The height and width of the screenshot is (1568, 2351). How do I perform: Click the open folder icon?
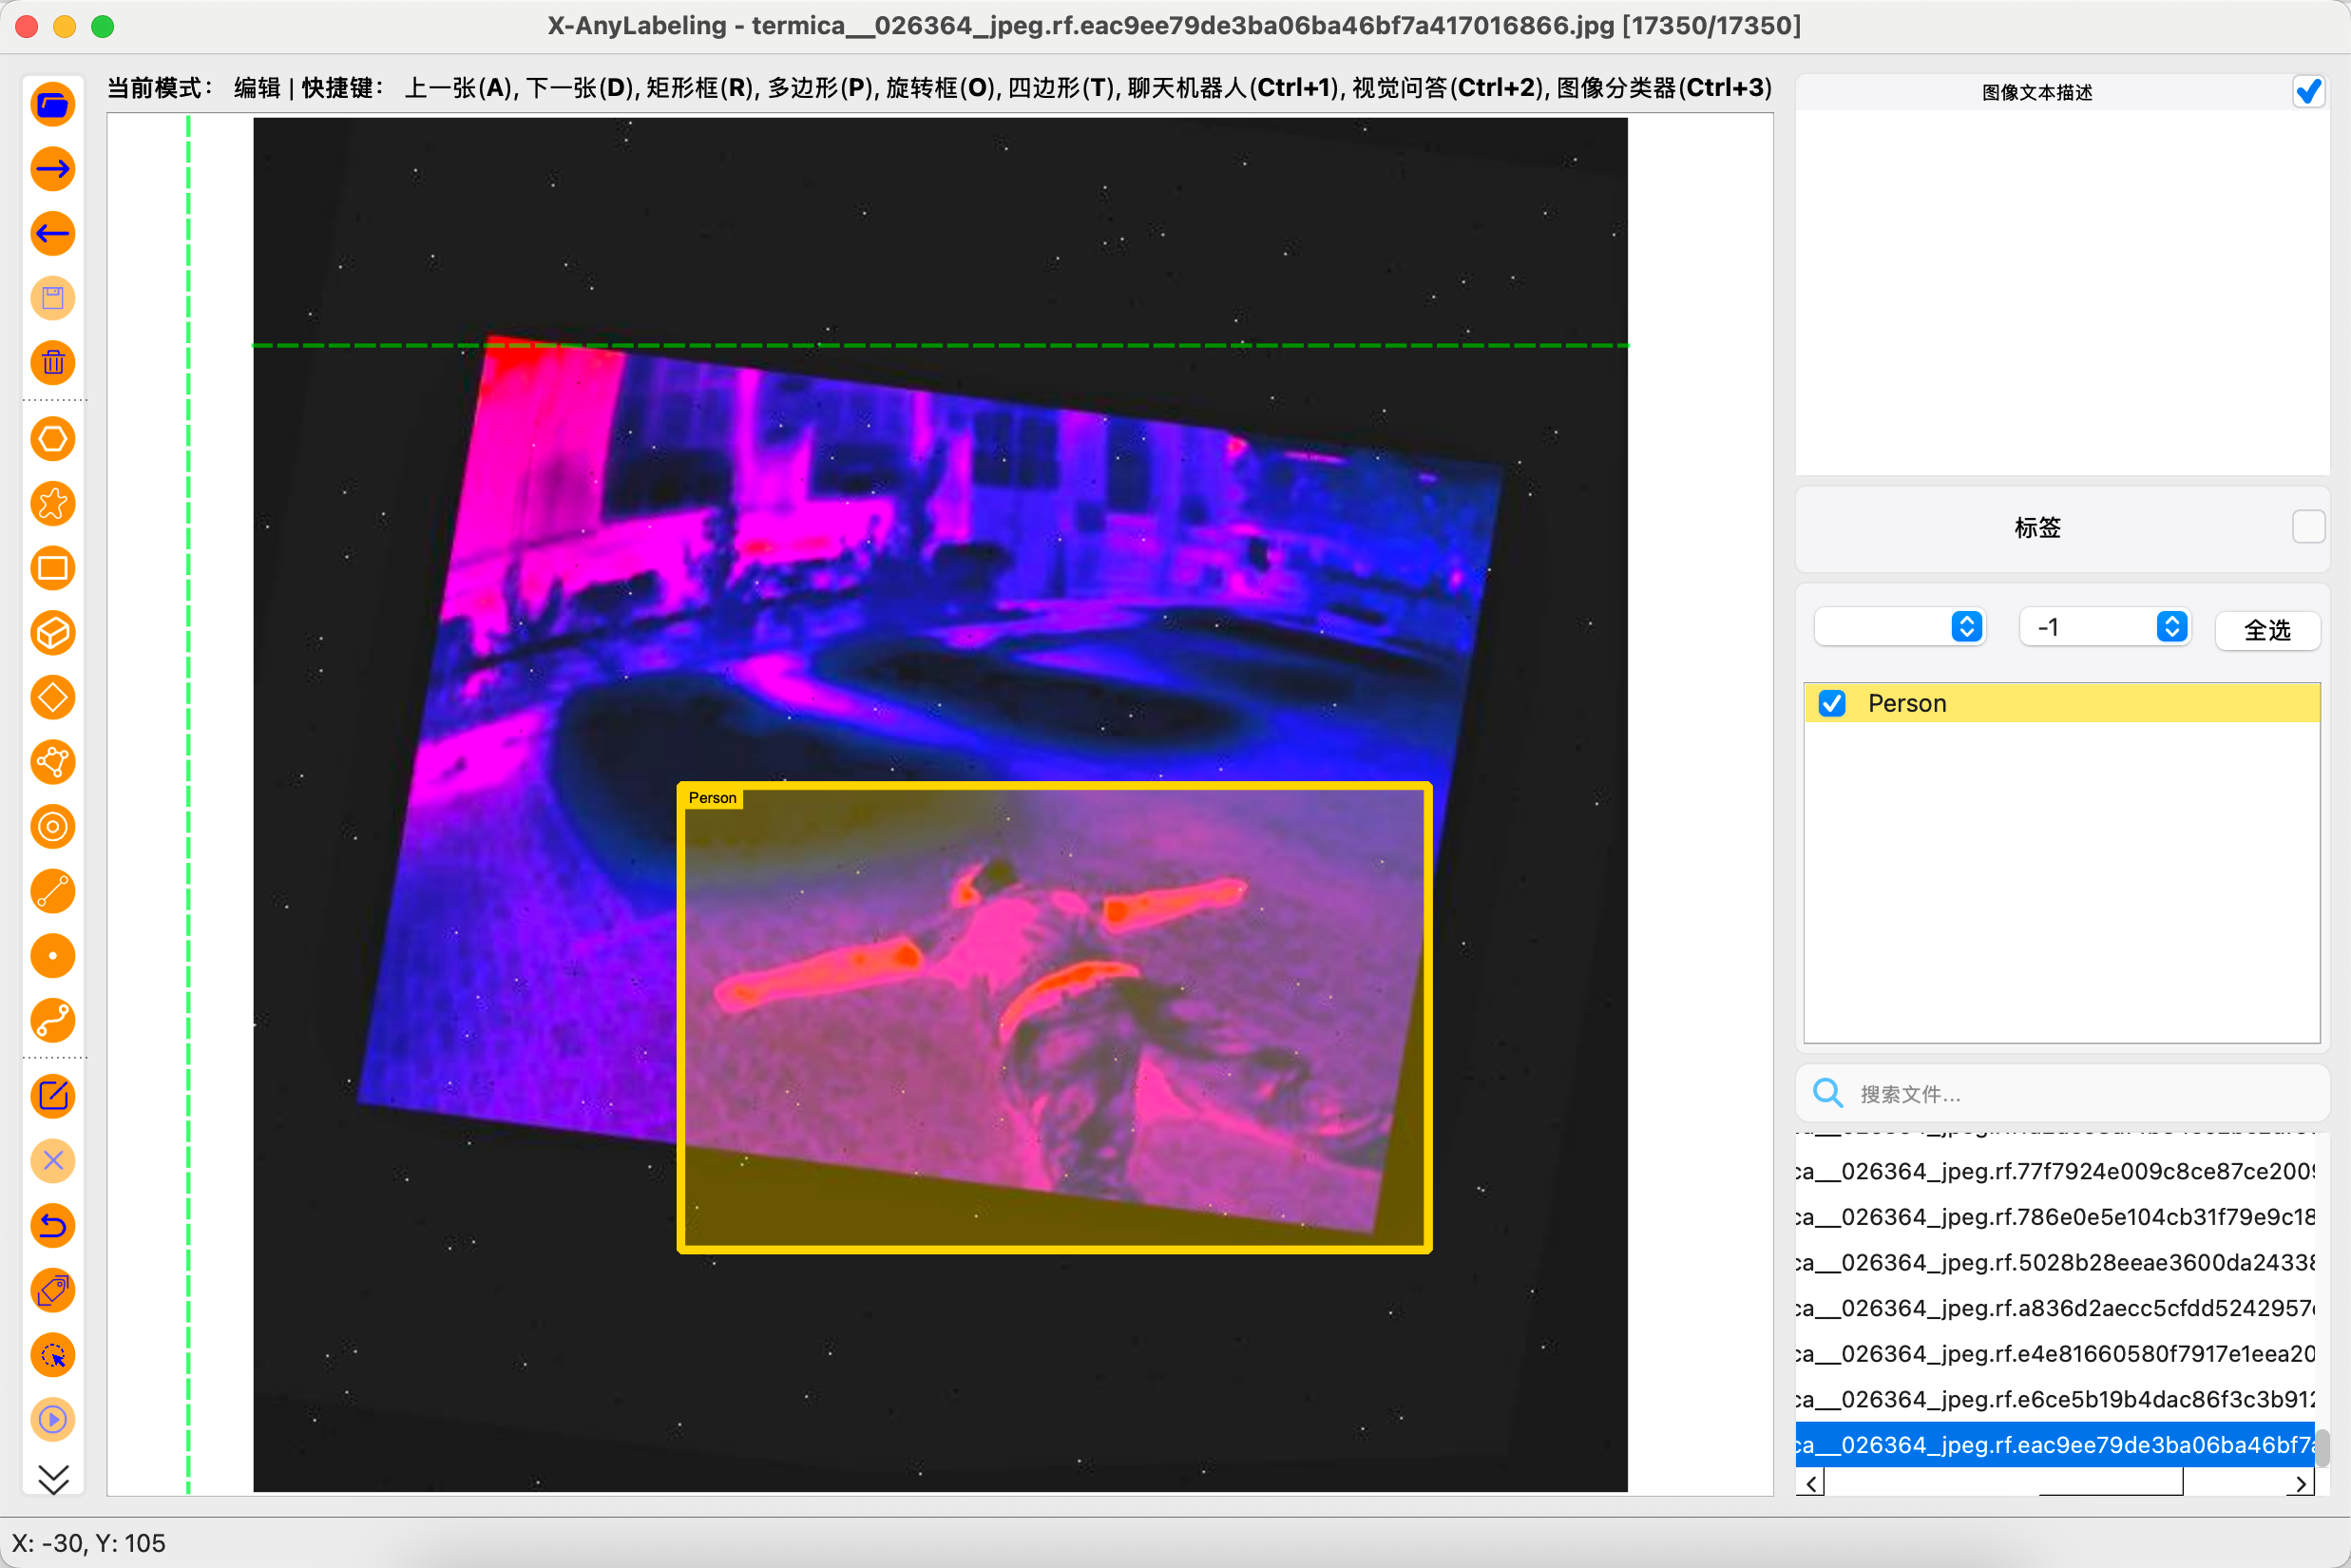[53, 104]
